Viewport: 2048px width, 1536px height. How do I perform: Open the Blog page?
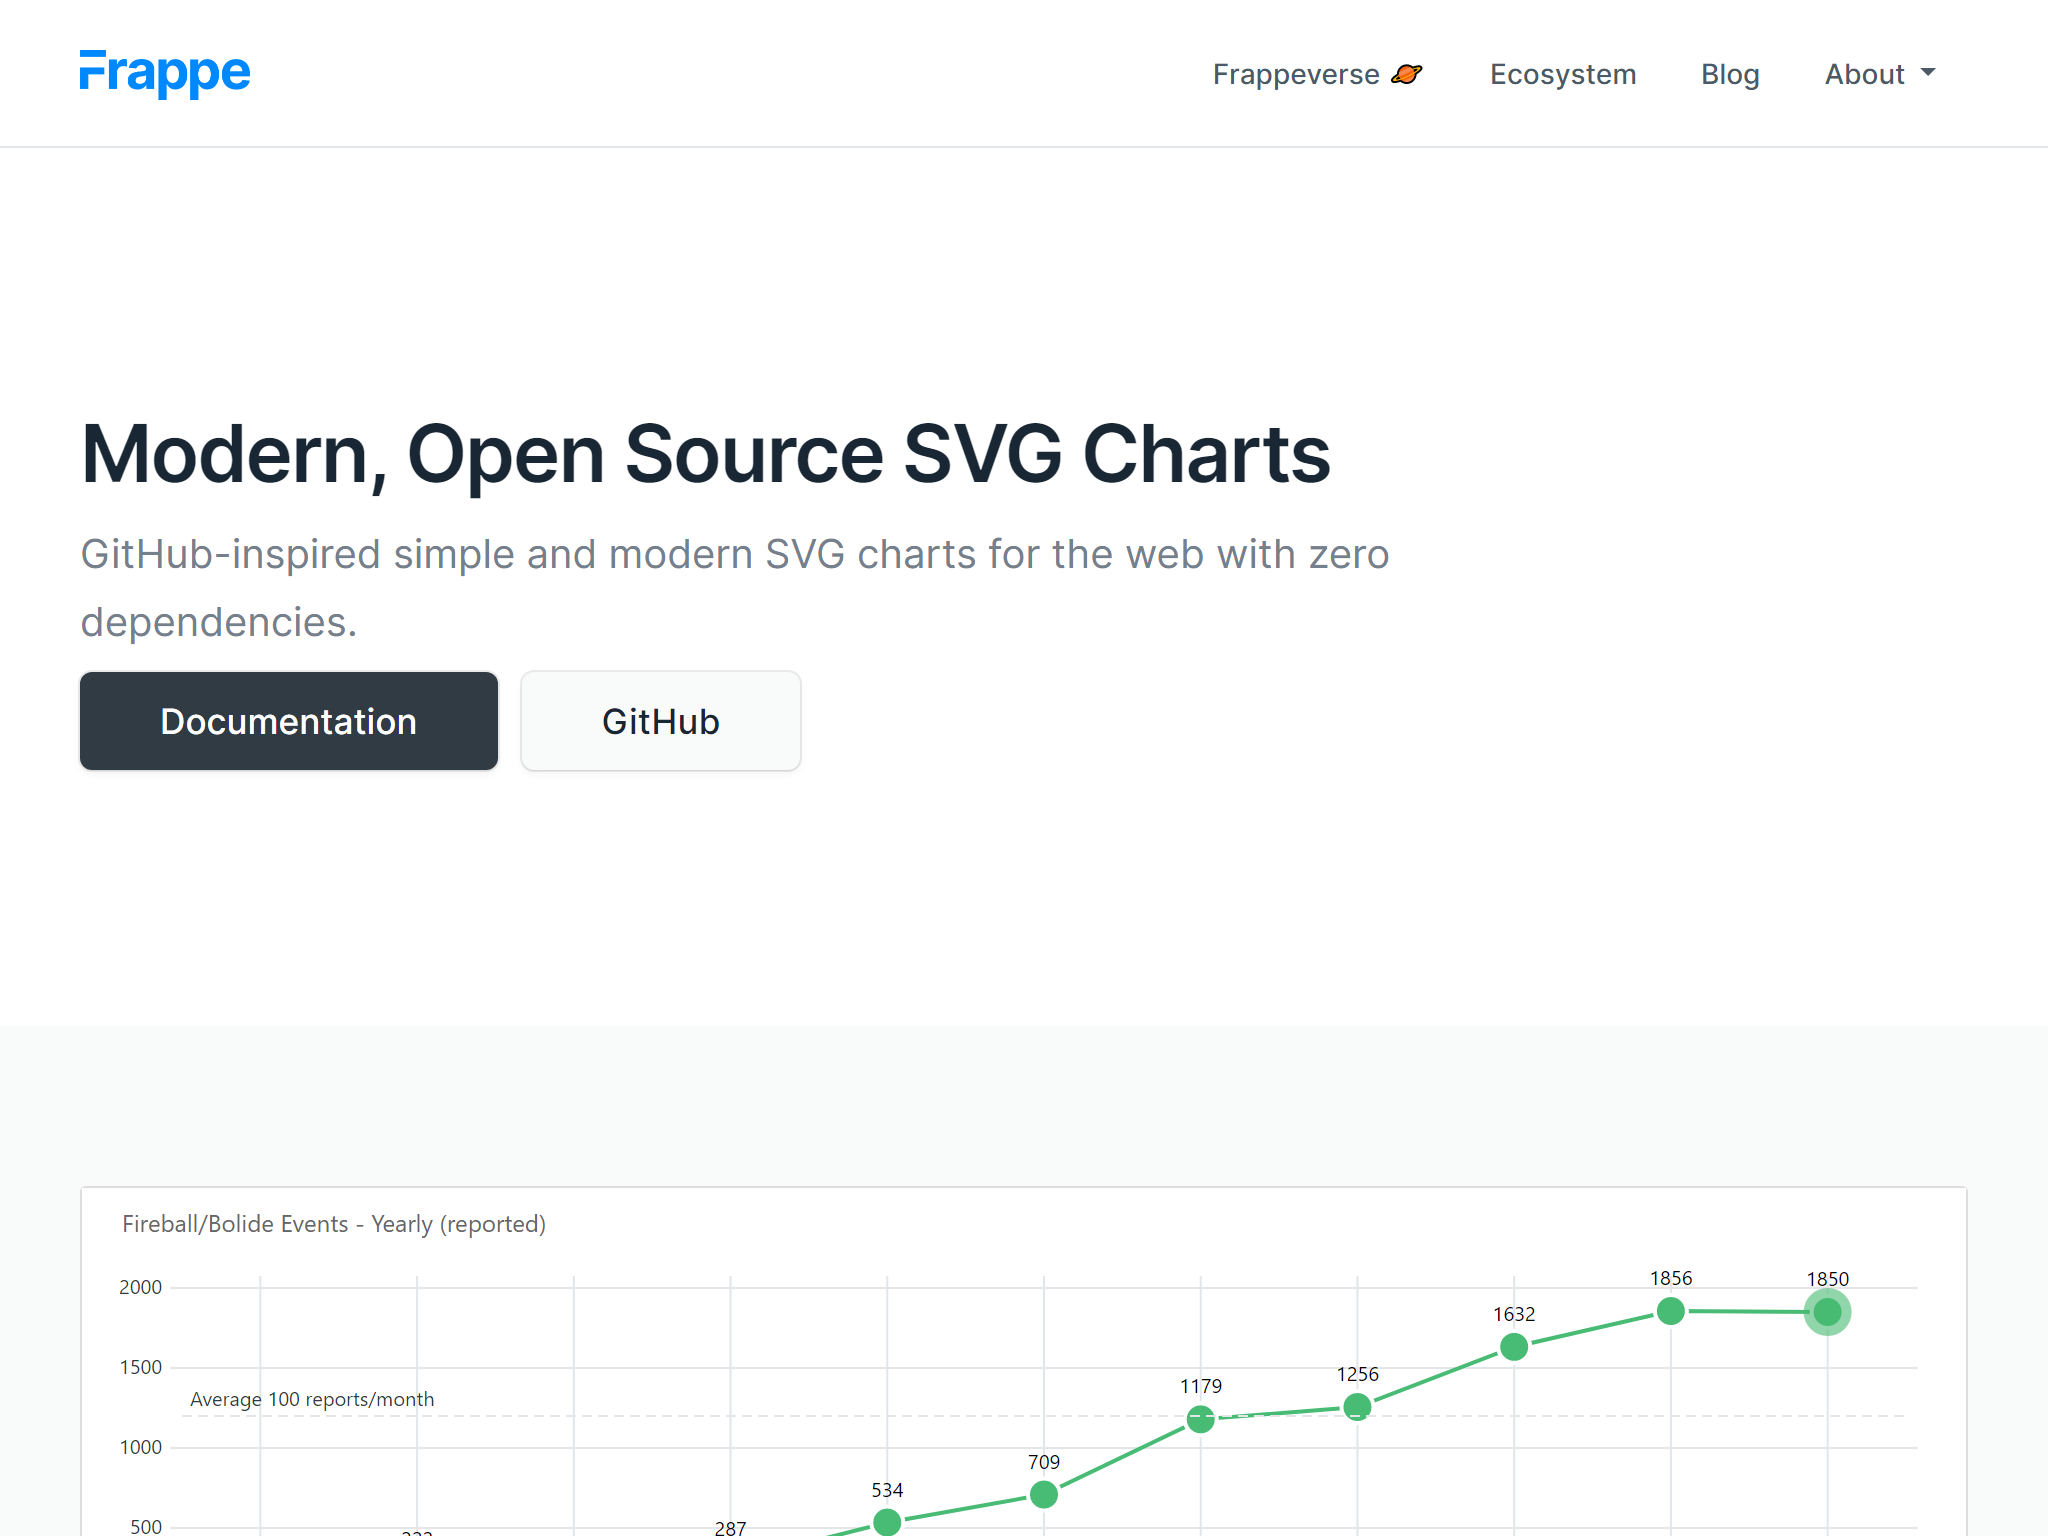click(1730, 74)
